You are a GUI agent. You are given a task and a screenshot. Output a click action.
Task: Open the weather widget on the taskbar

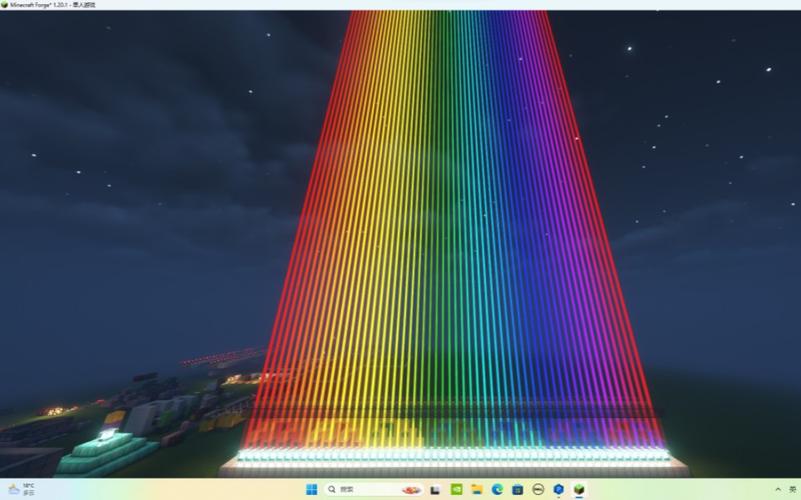coord(21,489)
